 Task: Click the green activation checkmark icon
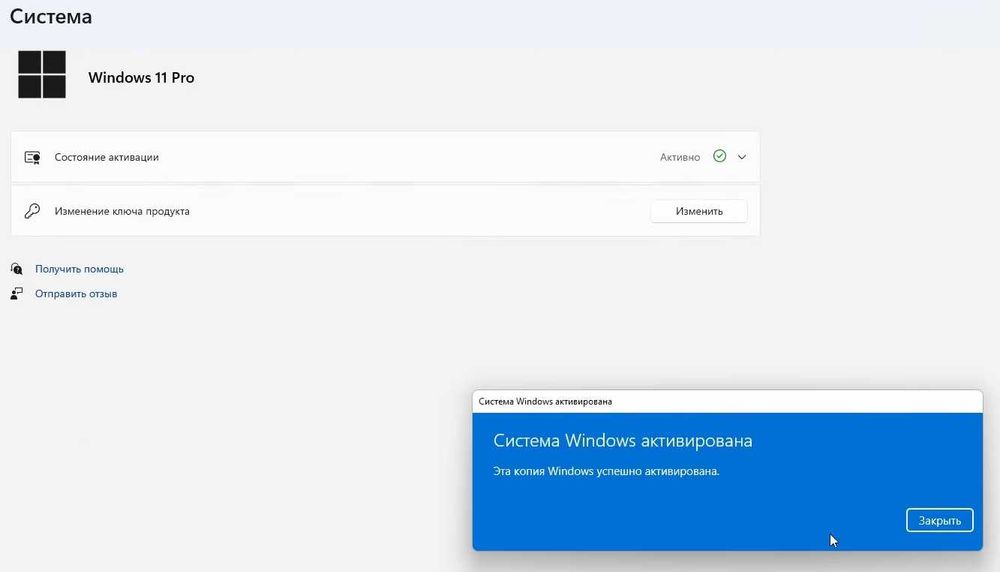(x=719, y=156)
